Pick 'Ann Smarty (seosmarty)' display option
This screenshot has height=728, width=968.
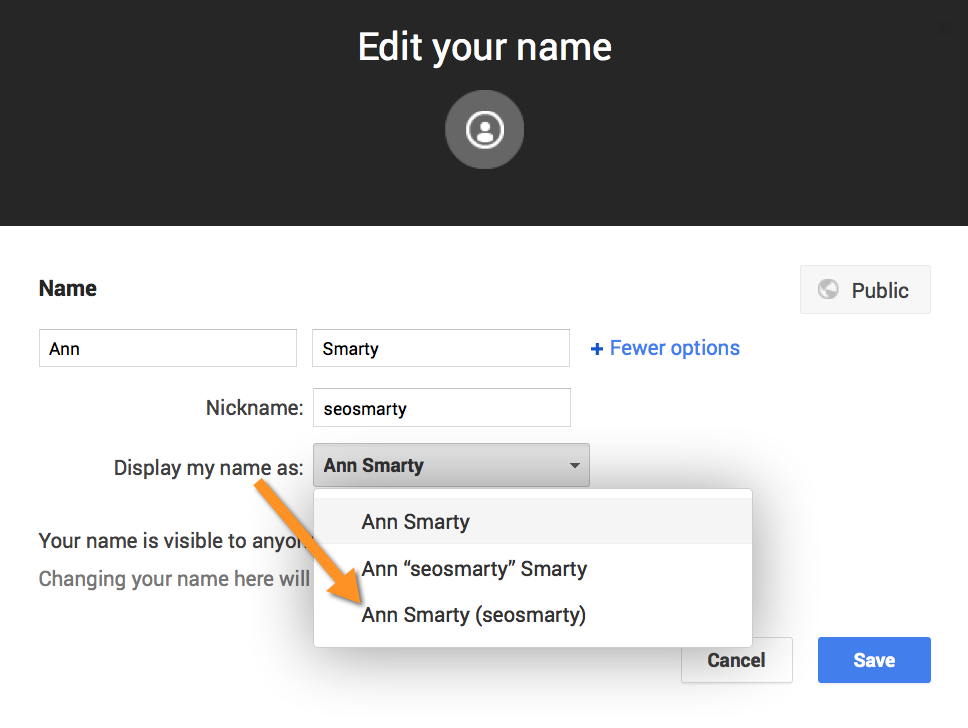[x=474, y=615]
